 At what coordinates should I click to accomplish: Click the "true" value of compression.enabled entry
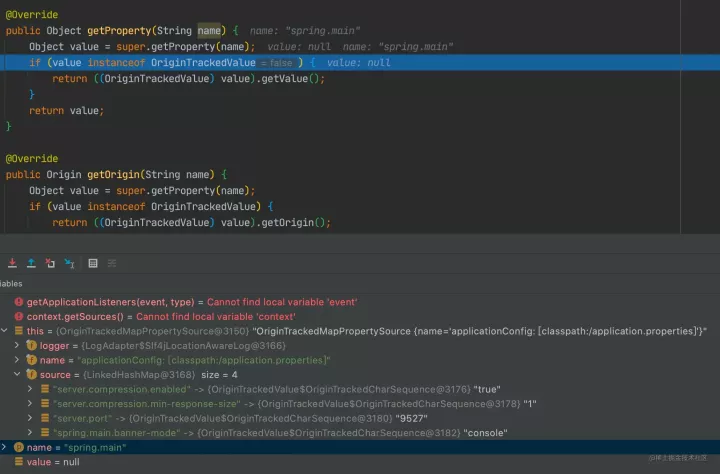(x=487, y=389)
